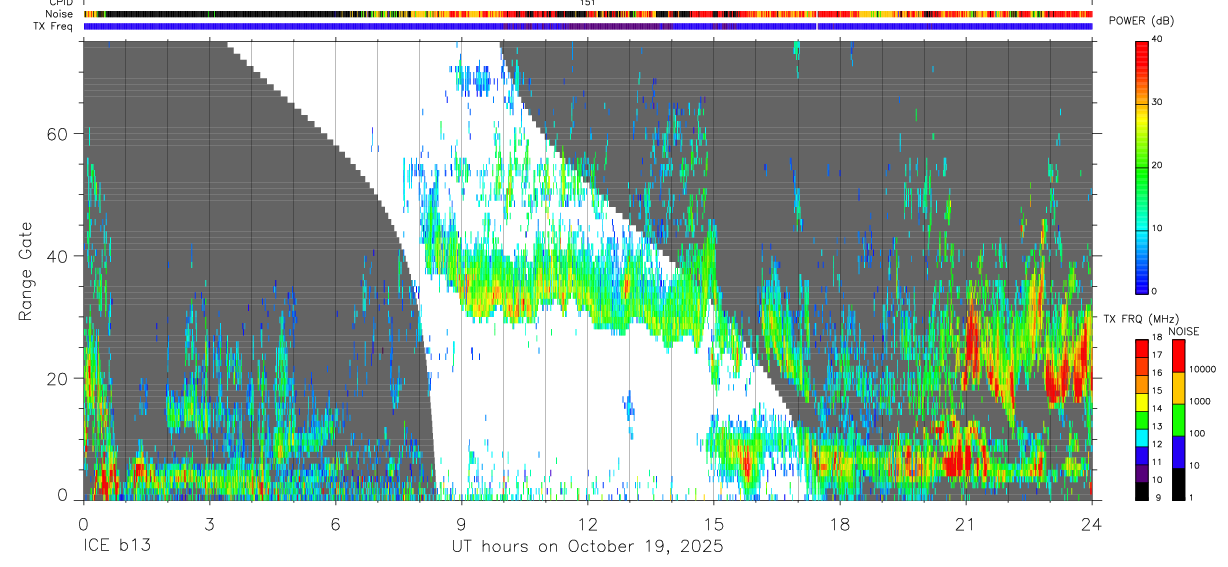Viewport: 1228px width, 567px height.
Task: Click the 15 UT hour tick label
Action: (x=714, y=523)
